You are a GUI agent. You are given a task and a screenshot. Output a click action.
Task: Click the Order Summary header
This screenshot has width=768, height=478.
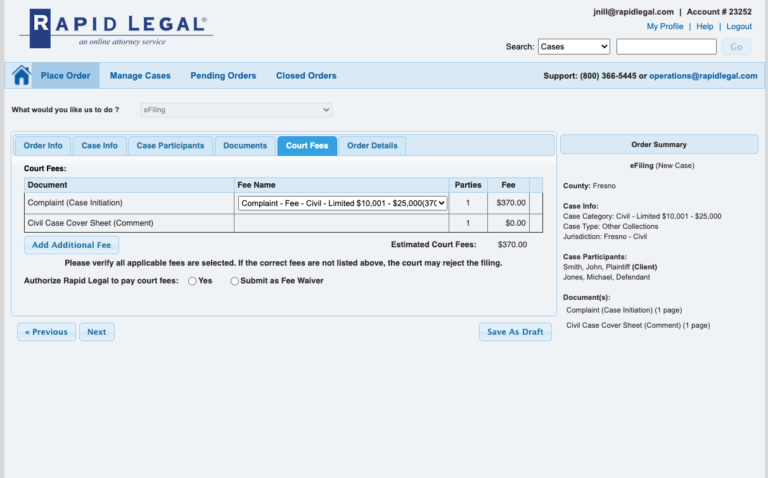659,144
